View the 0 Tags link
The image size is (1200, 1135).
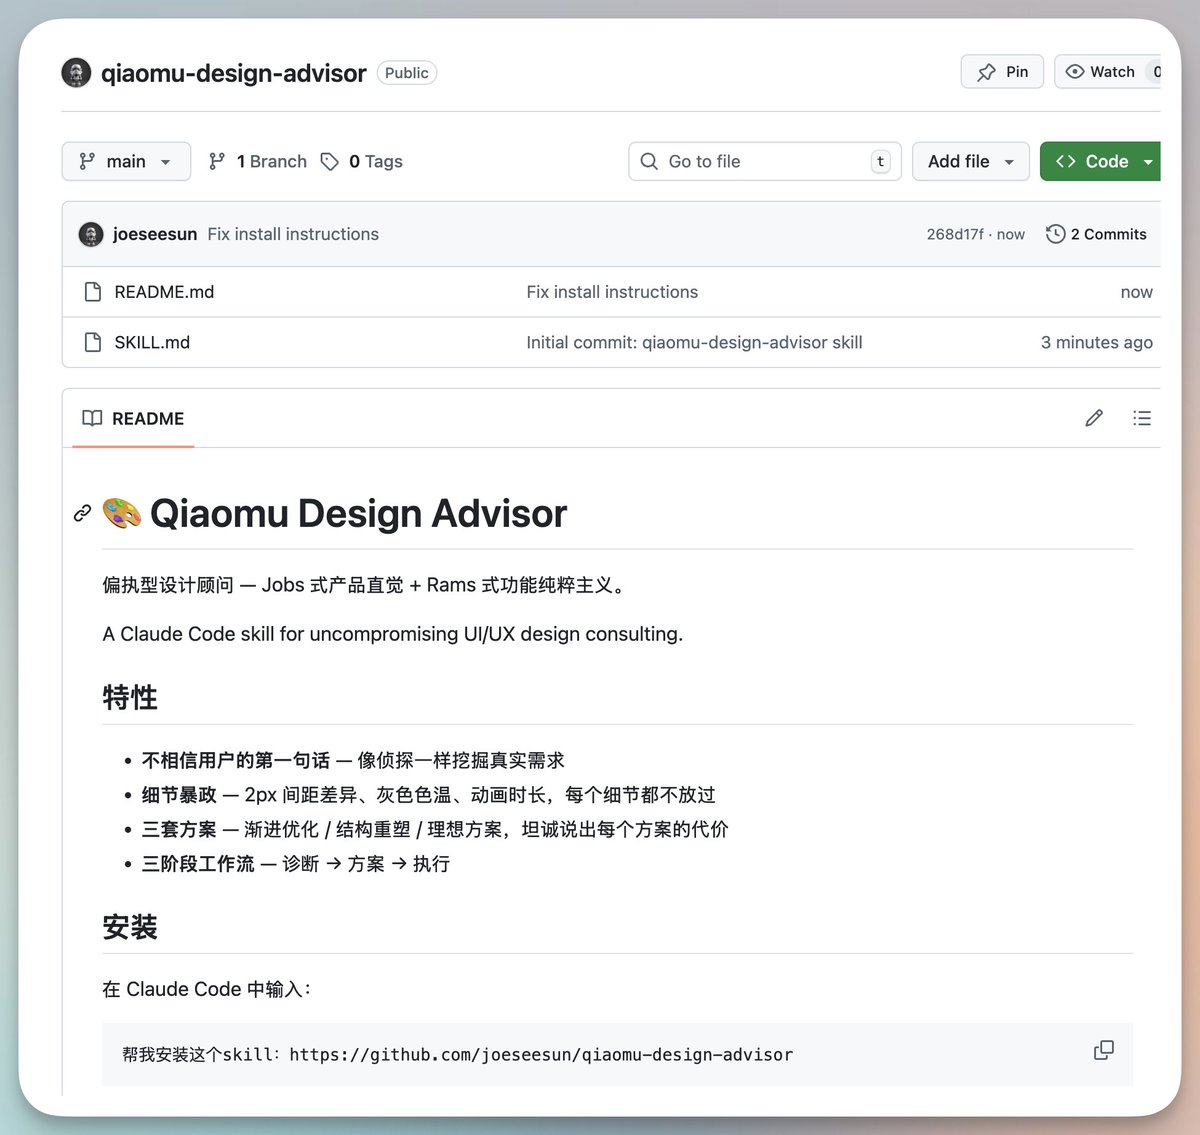(361, 161)
